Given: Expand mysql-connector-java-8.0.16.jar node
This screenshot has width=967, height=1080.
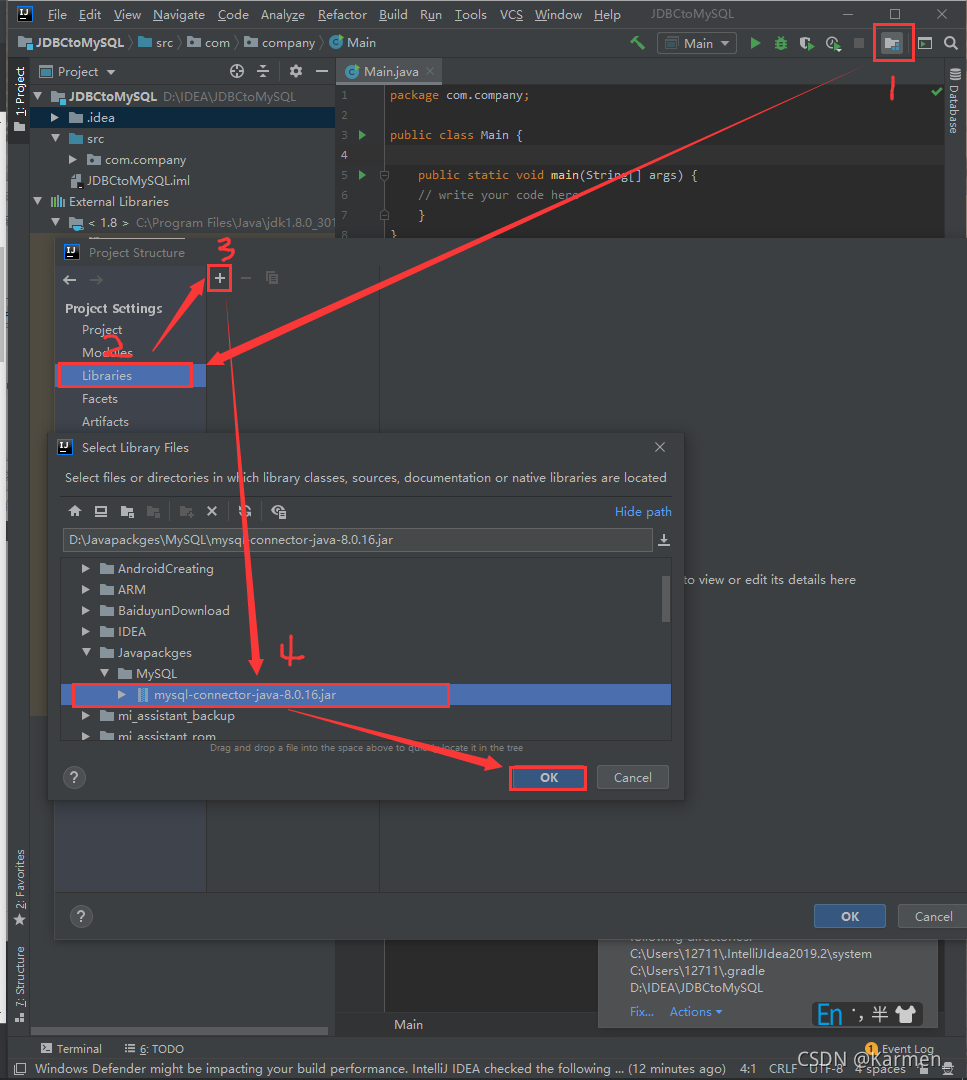Looking at the screenshot, I should click(122, 694).
